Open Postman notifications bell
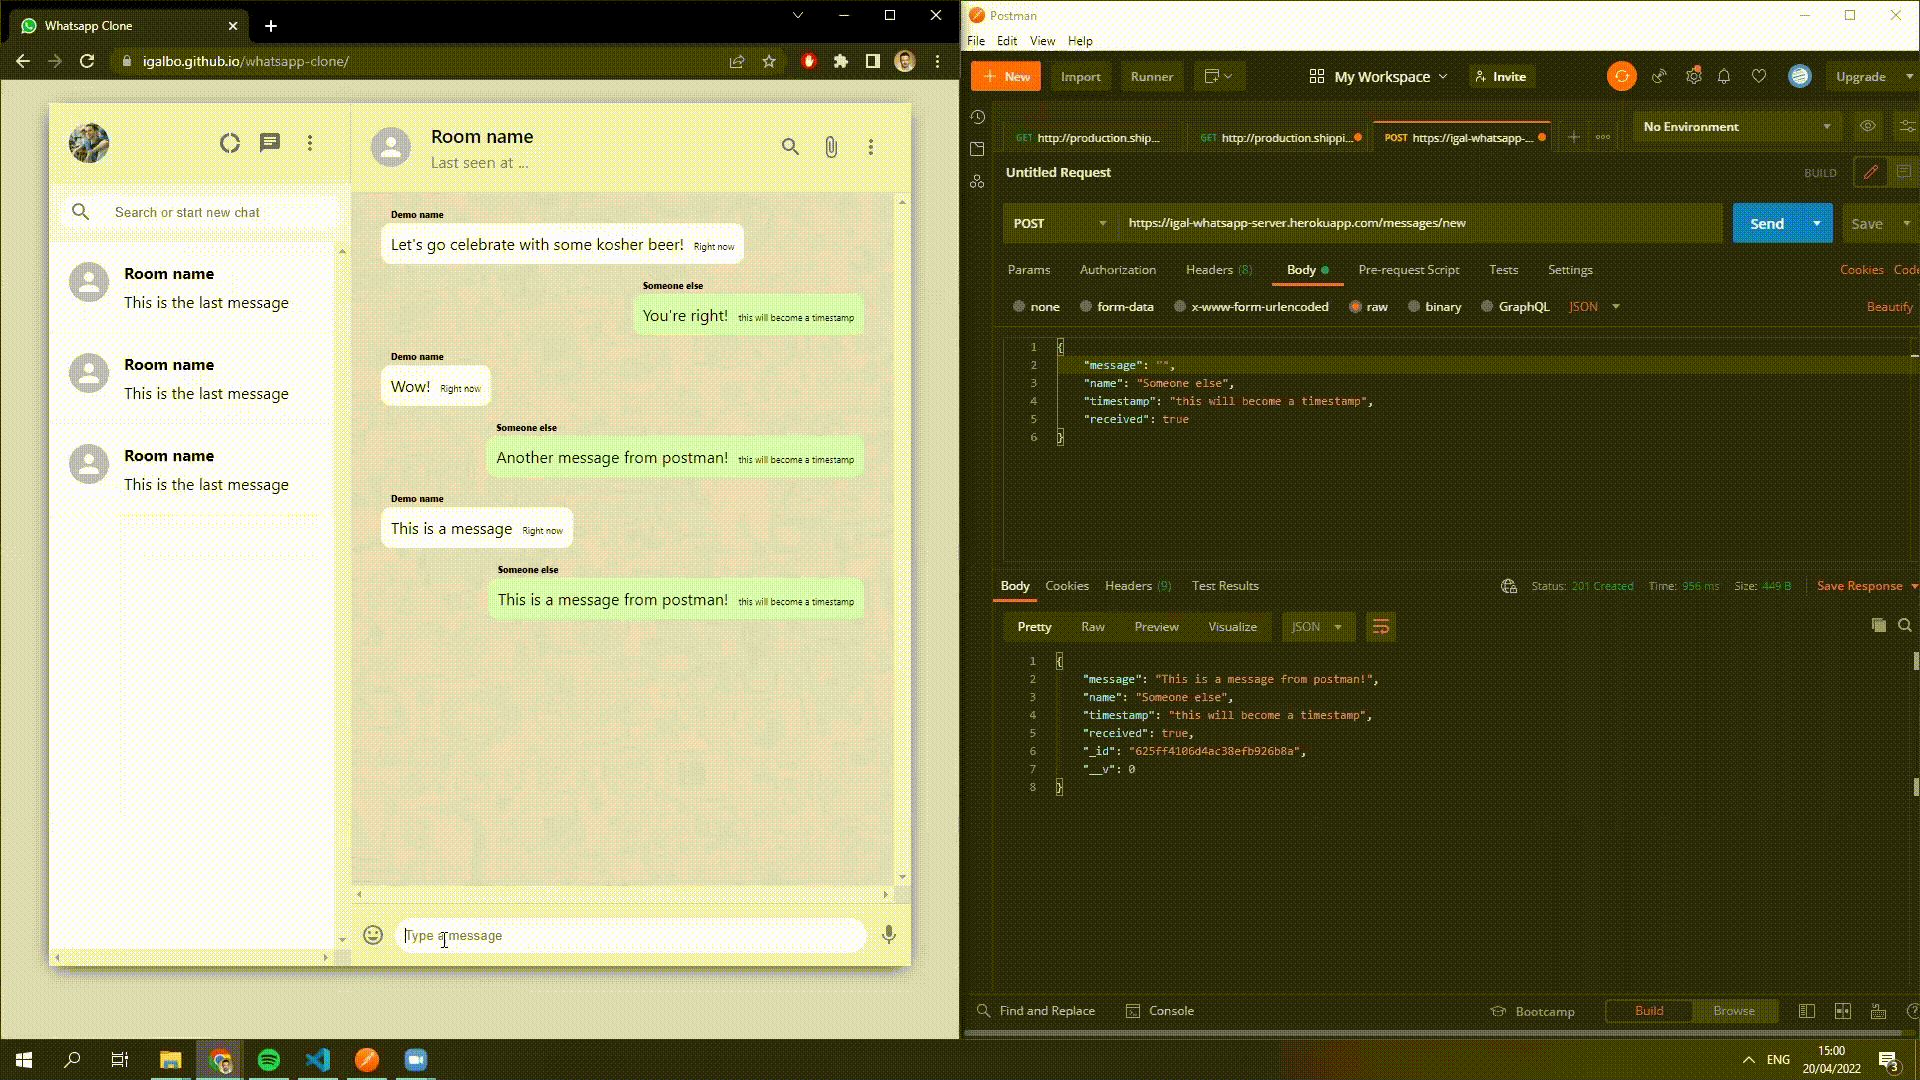The image size is (1920, 1080). pos(1724,76)
